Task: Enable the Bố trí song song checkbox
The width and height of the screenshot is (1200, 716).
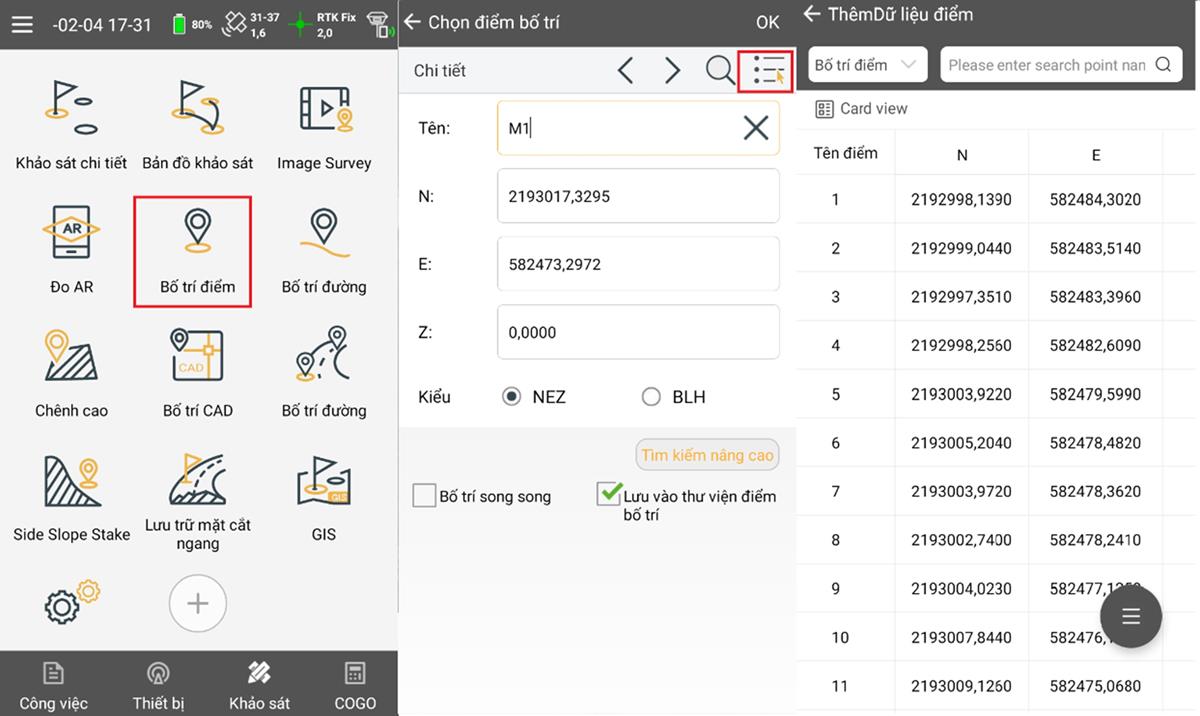Action: (424, 495)
